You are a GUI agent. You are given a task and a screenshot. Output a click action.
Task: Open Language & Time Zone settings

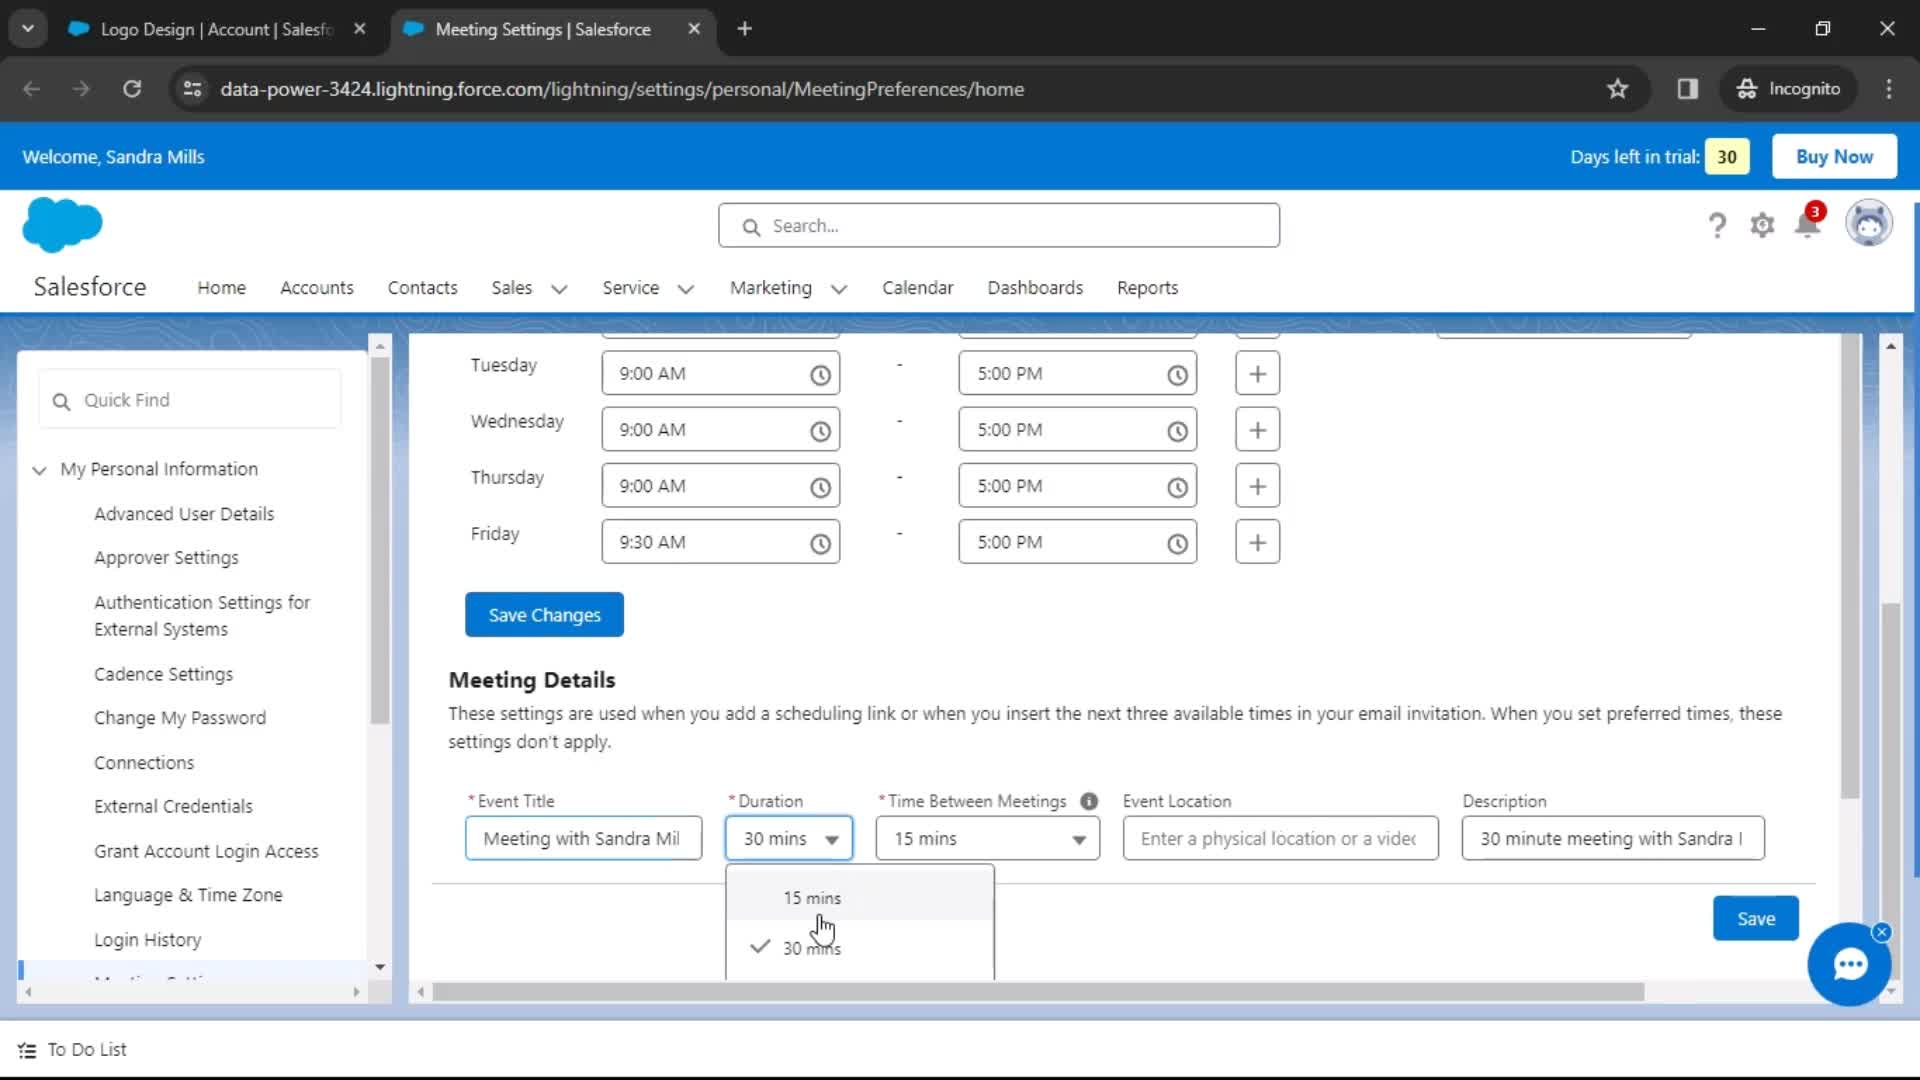(188, 895)
